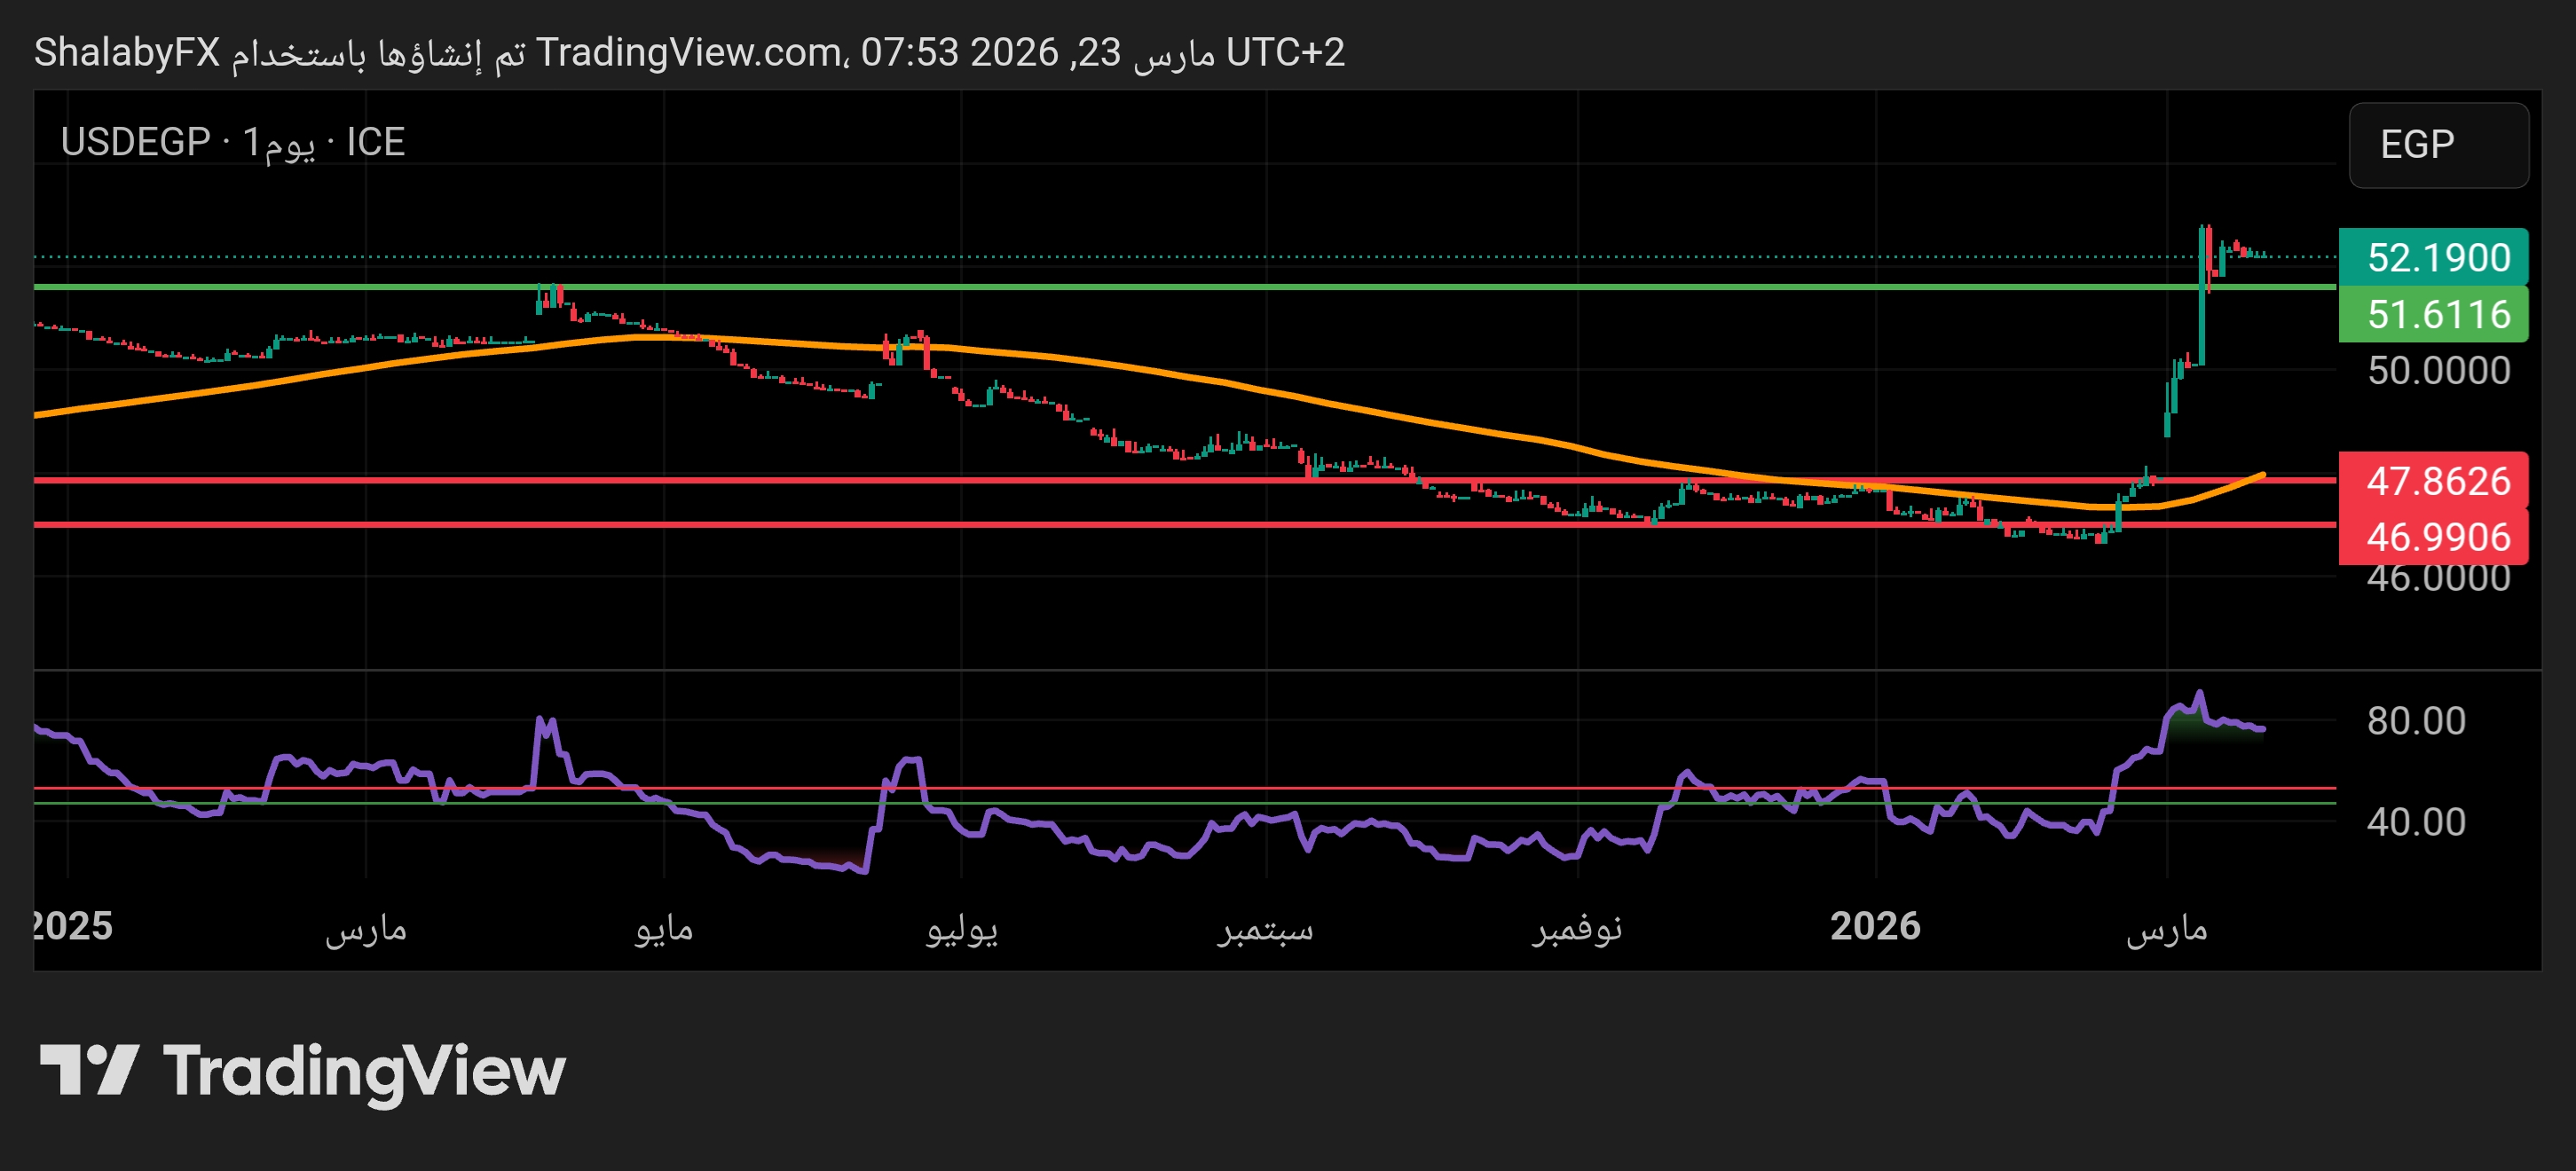Click the RSI 40.00 axis label

point(2415,822)
